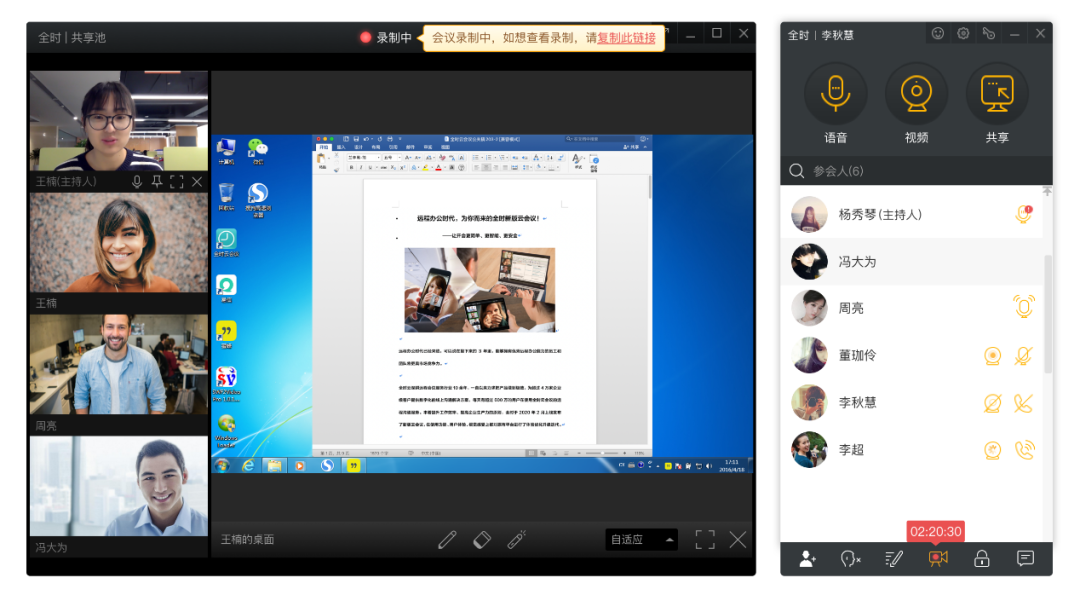Click the scroll-to-top arrow above participant list
This screenshot has width=1080, height=595.
click(x=1047, y=191)
